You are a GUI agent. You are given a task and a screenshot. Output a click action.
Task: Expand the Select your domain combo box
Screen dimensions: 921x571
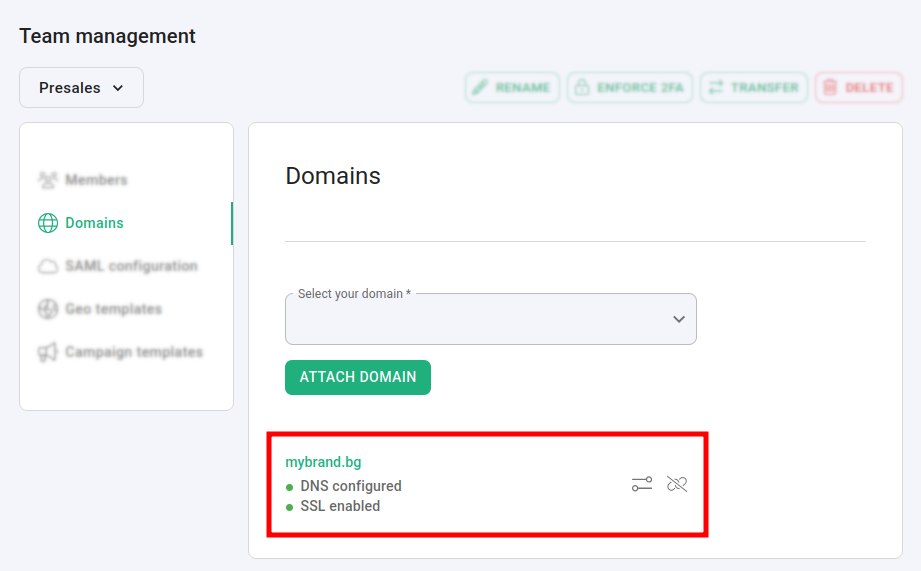click(x=480, y=319)
